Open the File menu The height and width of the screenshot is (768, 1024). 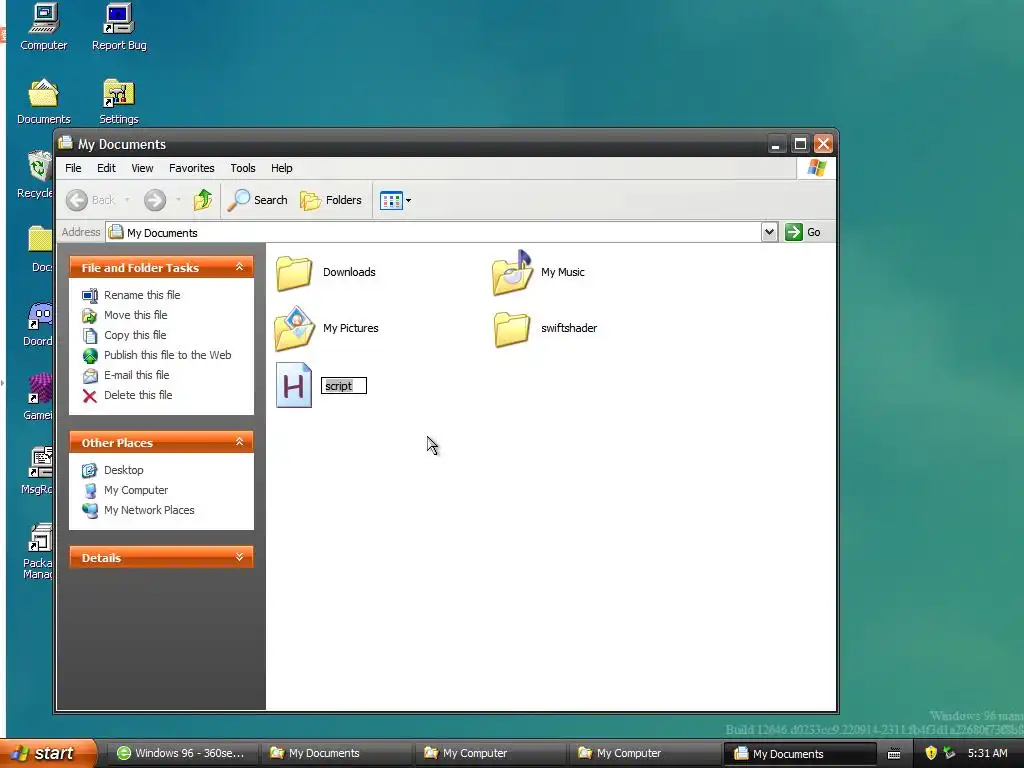[73, 168]
